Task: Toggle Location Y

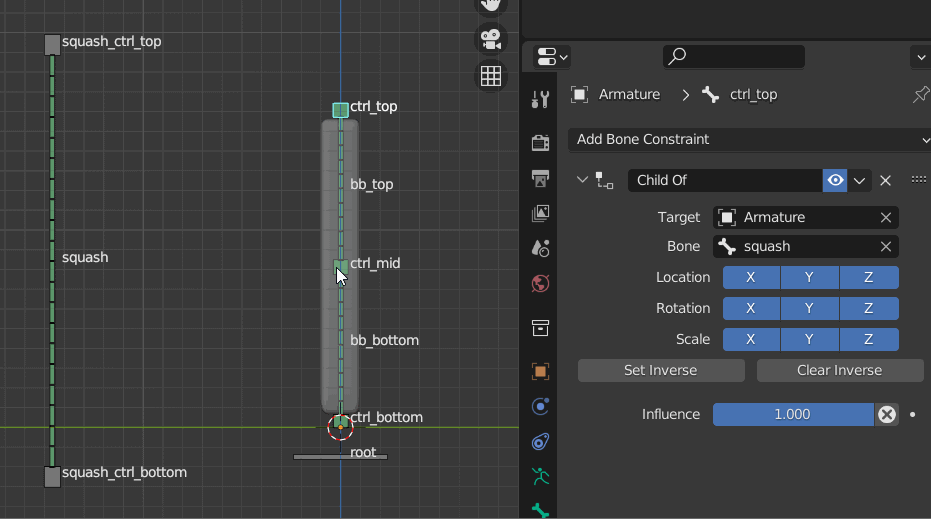Action: pos(810,277)
